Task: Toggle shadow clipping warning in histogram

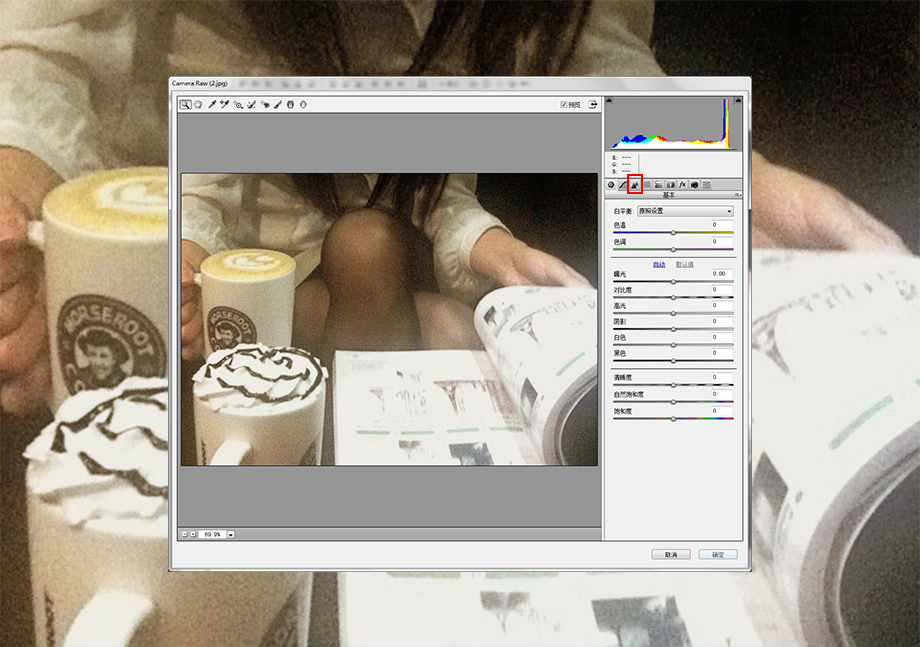Action: 609,101
